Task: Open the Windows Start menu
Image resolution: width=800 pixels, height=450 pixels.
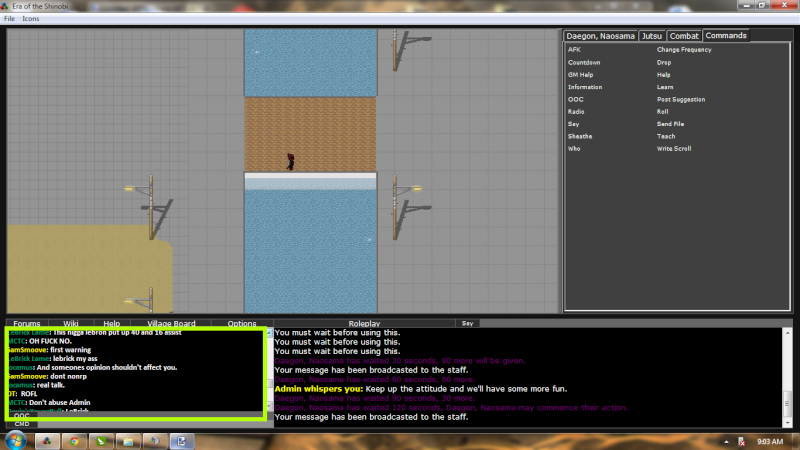Action: (15, 440)
